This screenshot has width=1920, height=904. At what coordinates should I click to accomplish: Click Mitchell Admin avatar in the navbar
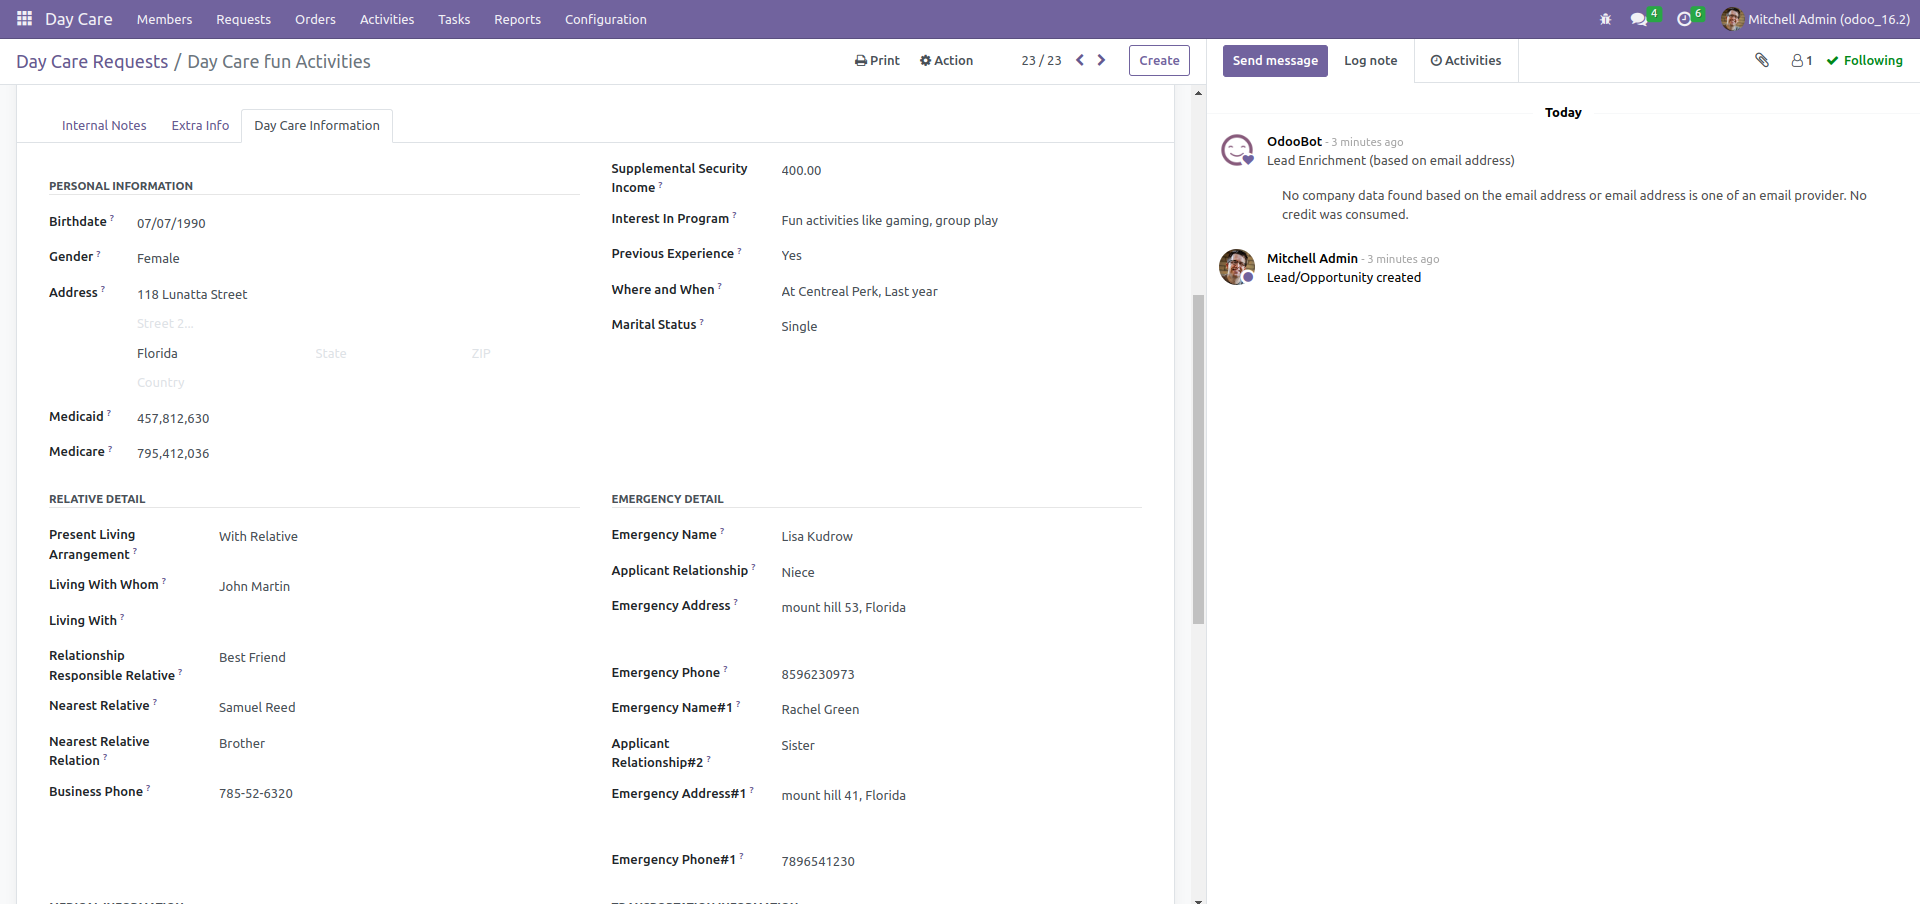[x=1732, y=19]
